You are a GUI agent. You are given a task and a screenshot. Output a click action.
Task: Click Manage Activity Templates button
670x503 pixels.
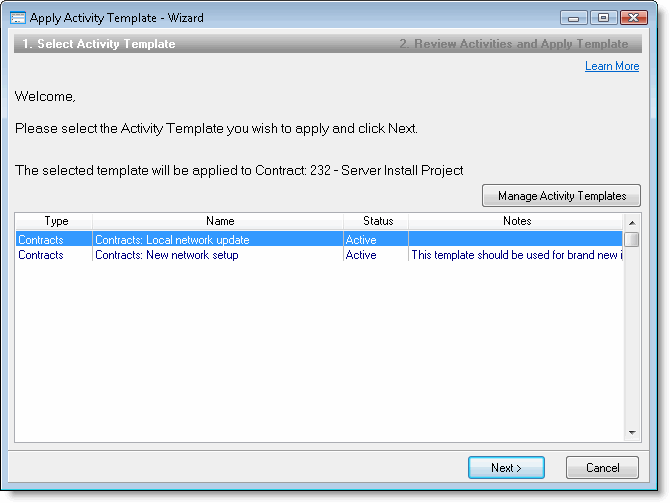pos(562,196)
